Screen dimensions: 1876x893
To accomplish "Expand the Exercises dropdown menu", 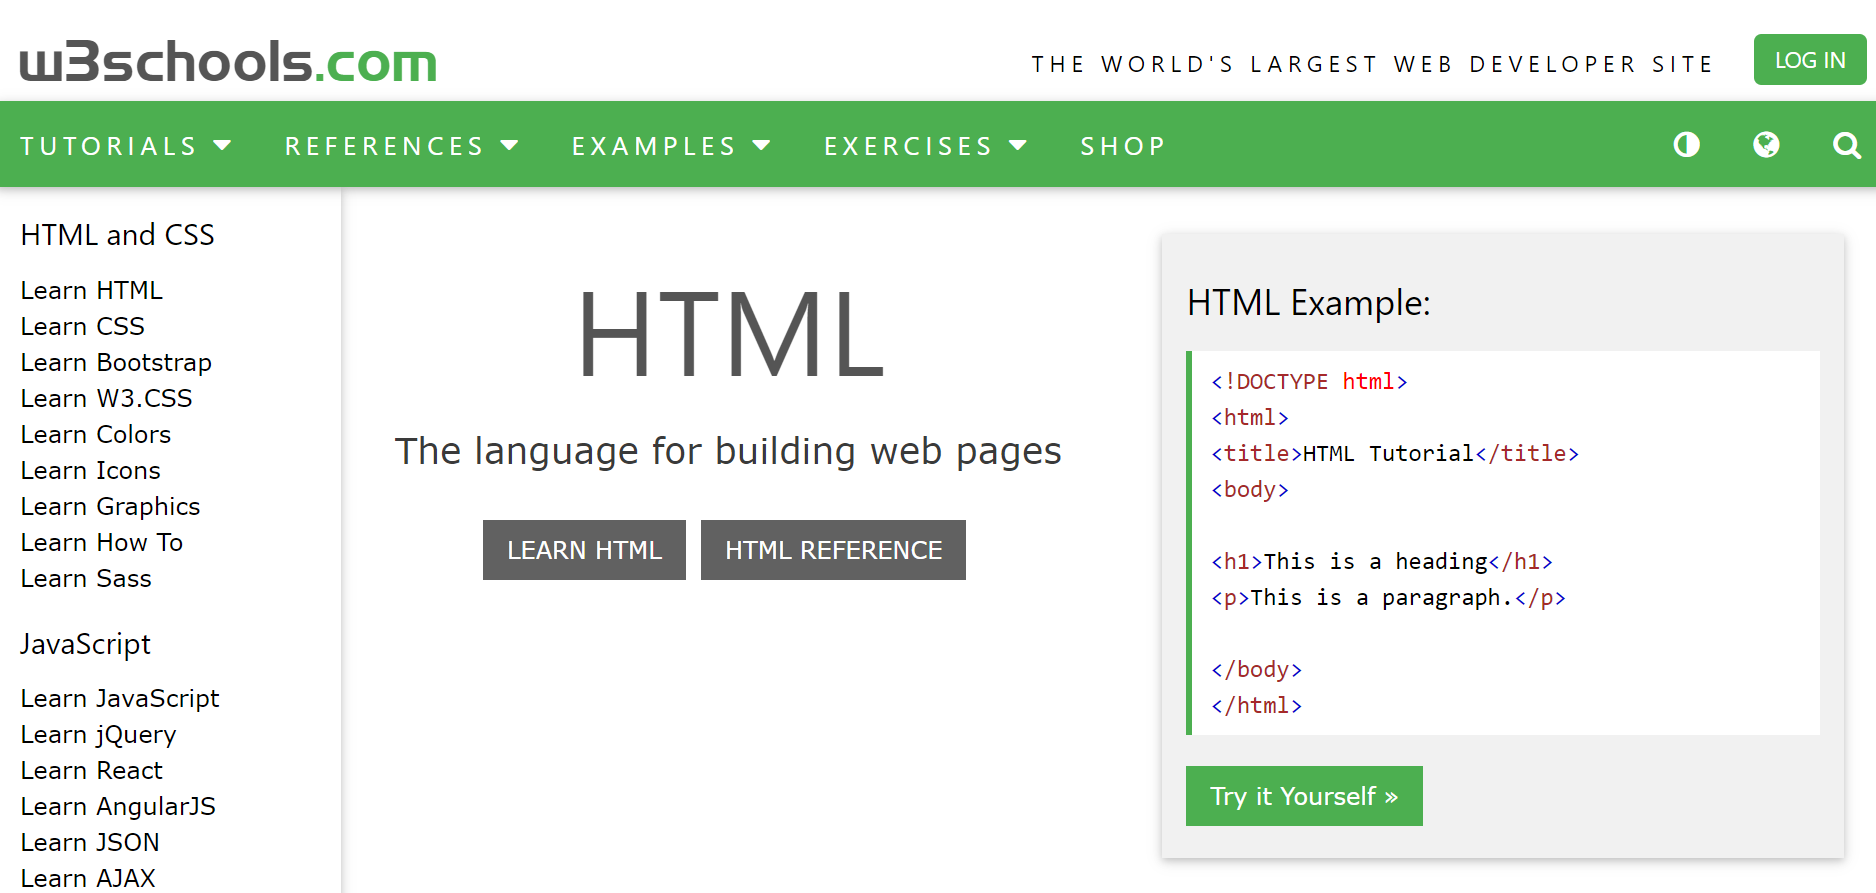I will (926, 146).
